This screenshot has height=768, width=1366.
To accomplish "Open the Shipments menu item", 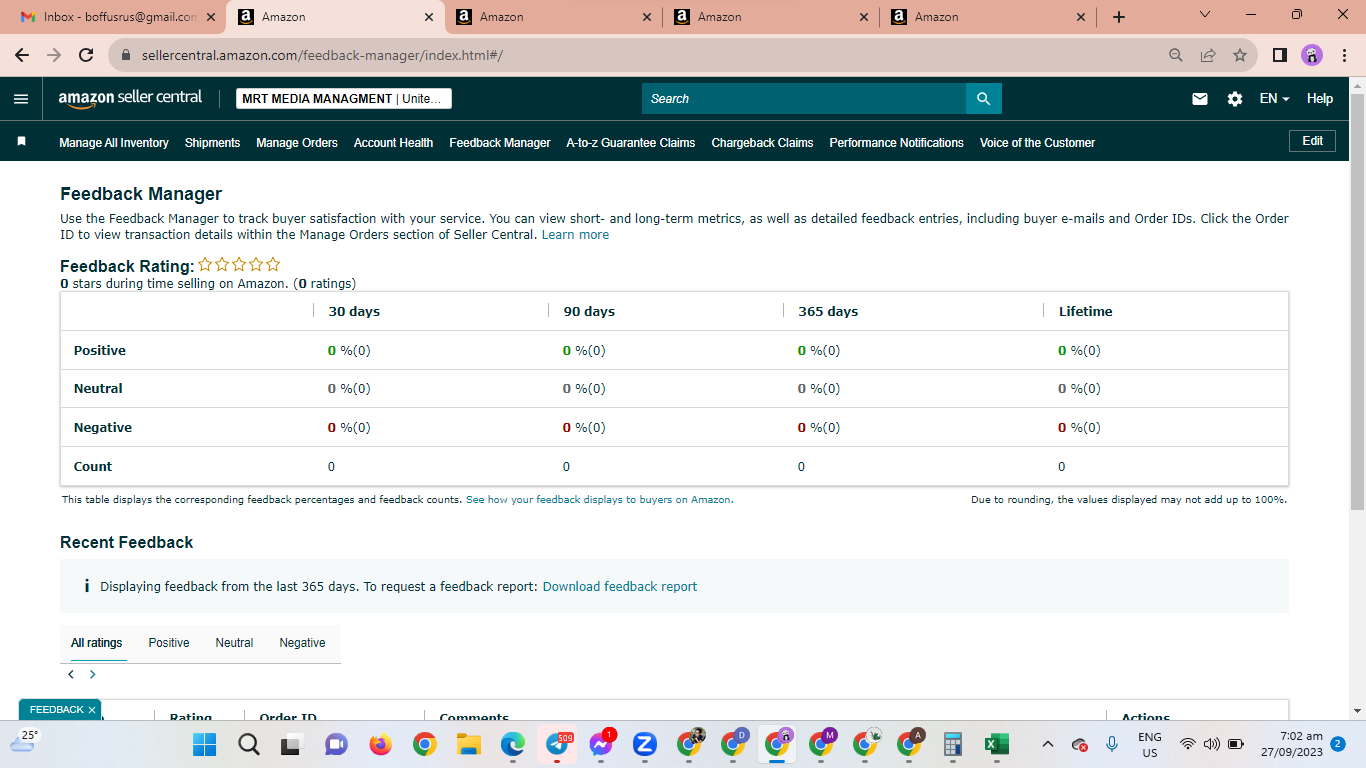I will tap(212, 143).
